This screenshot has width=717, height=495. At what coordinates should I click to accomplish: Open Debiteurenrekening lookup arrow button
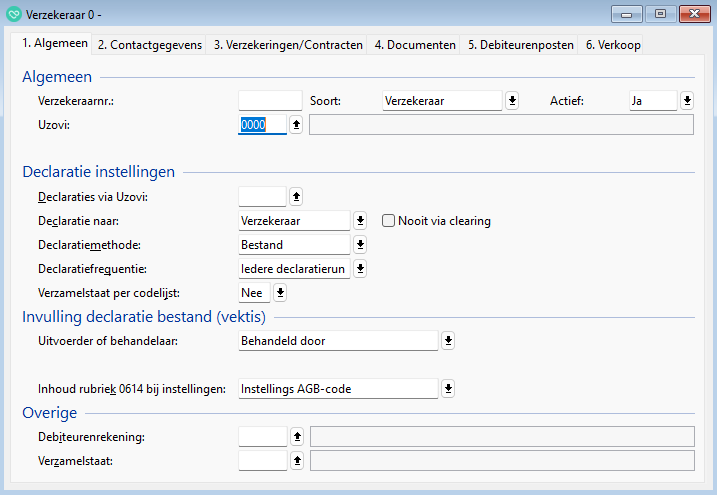297,436
